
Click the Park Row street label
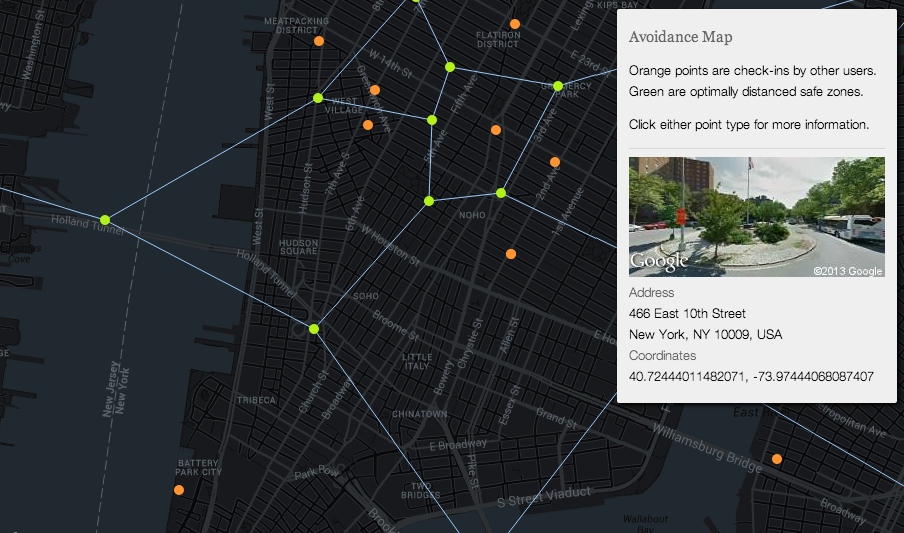[x=317, y=472]
